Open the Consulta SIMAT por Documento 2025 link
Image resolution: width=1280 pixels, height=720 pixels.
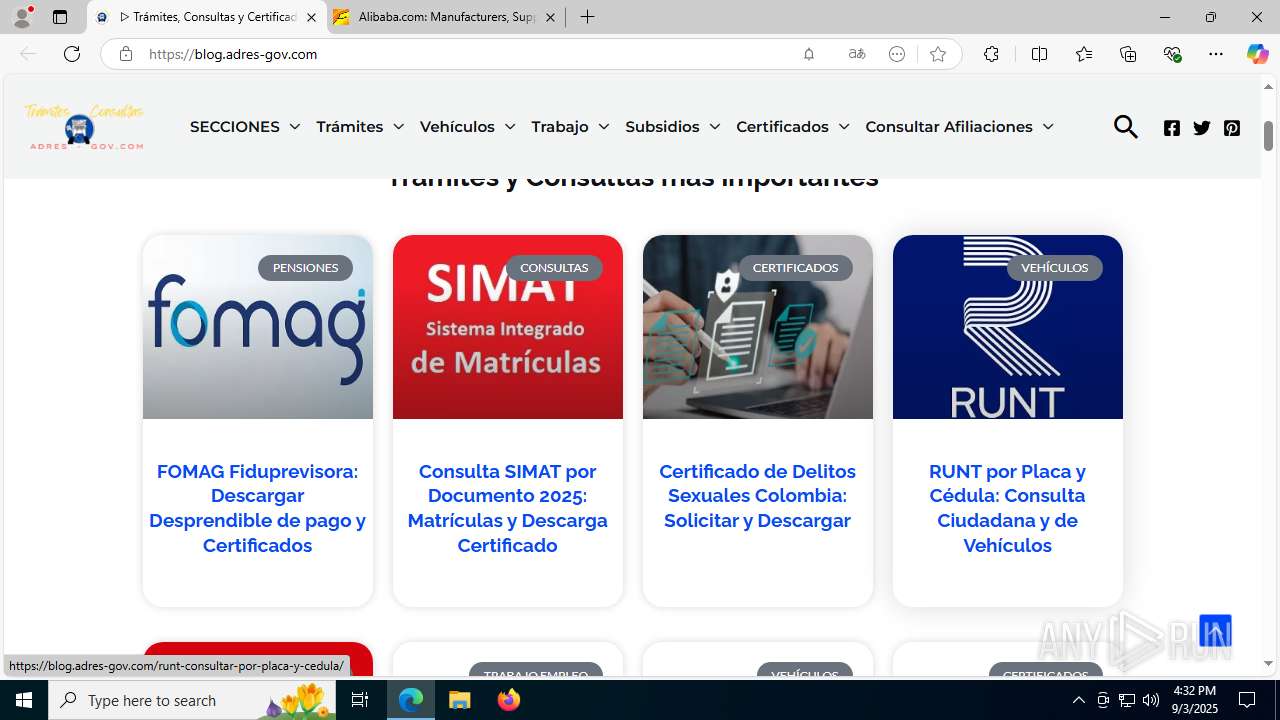point(507,508)
